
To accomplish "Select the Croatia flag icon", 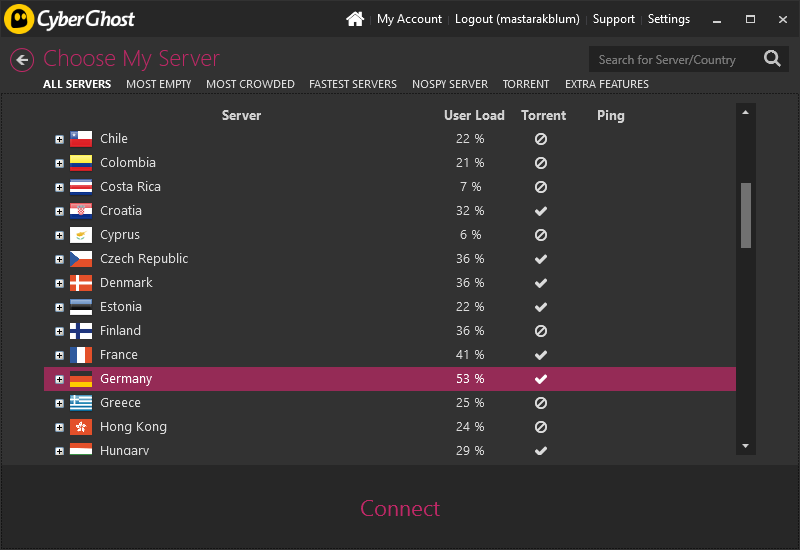I will point(81,211).
